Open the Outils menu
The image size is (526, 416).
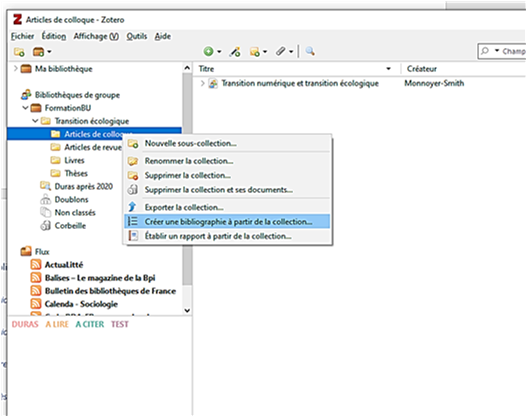point(137,36)
